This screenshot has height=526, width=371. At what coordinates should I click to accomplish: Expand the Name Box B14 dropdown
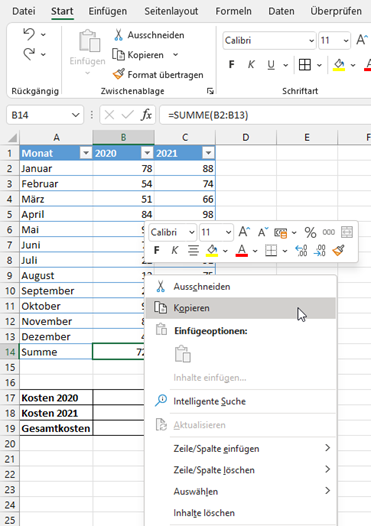(75, 115)
